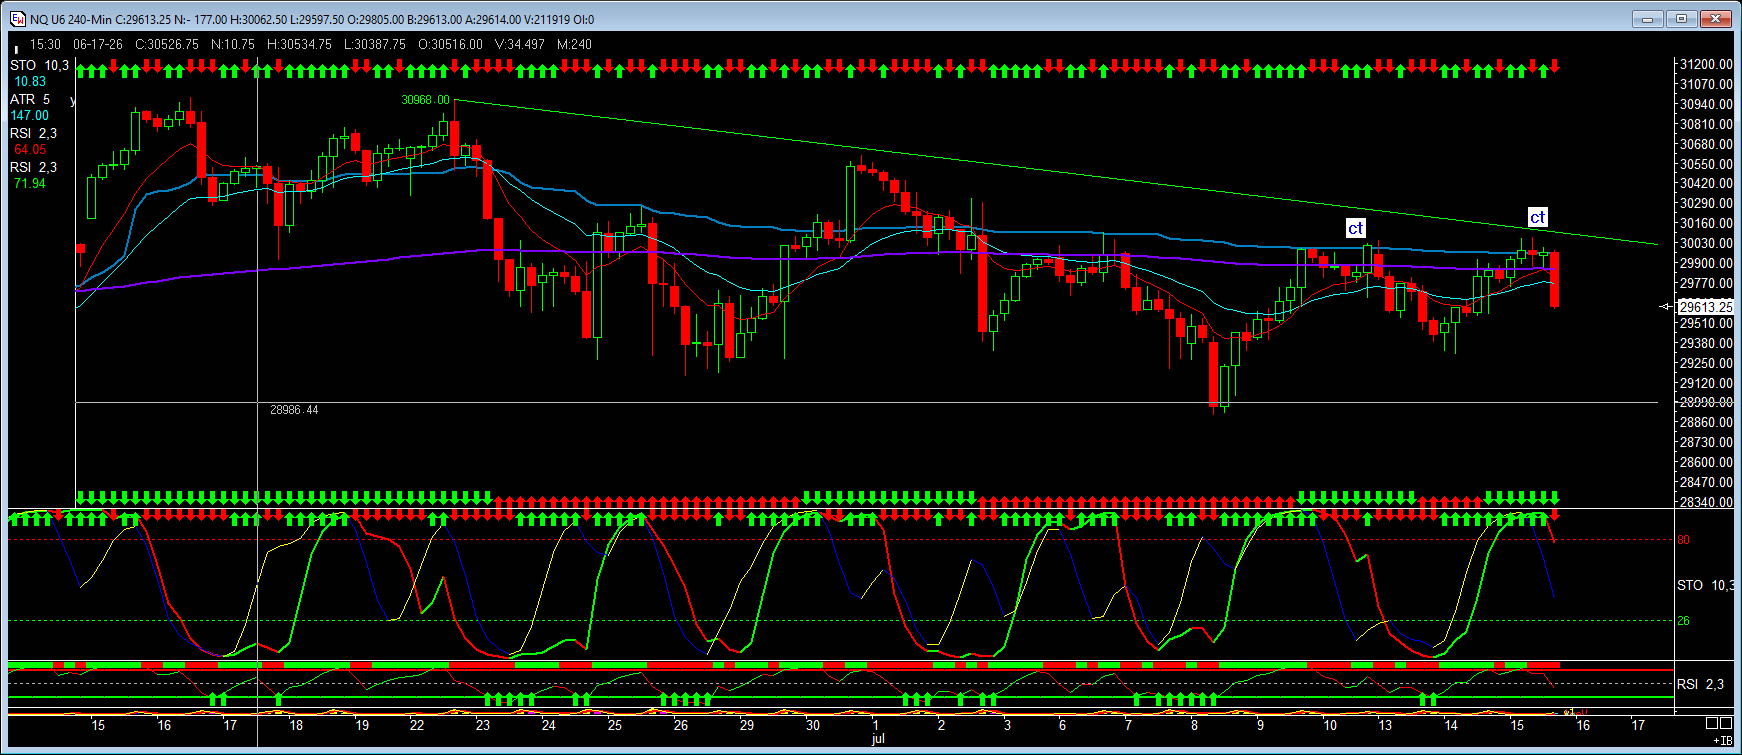Click the close value C:30526.75
The width and height of the screenshot is (1742, 755).
coord(167,44)
